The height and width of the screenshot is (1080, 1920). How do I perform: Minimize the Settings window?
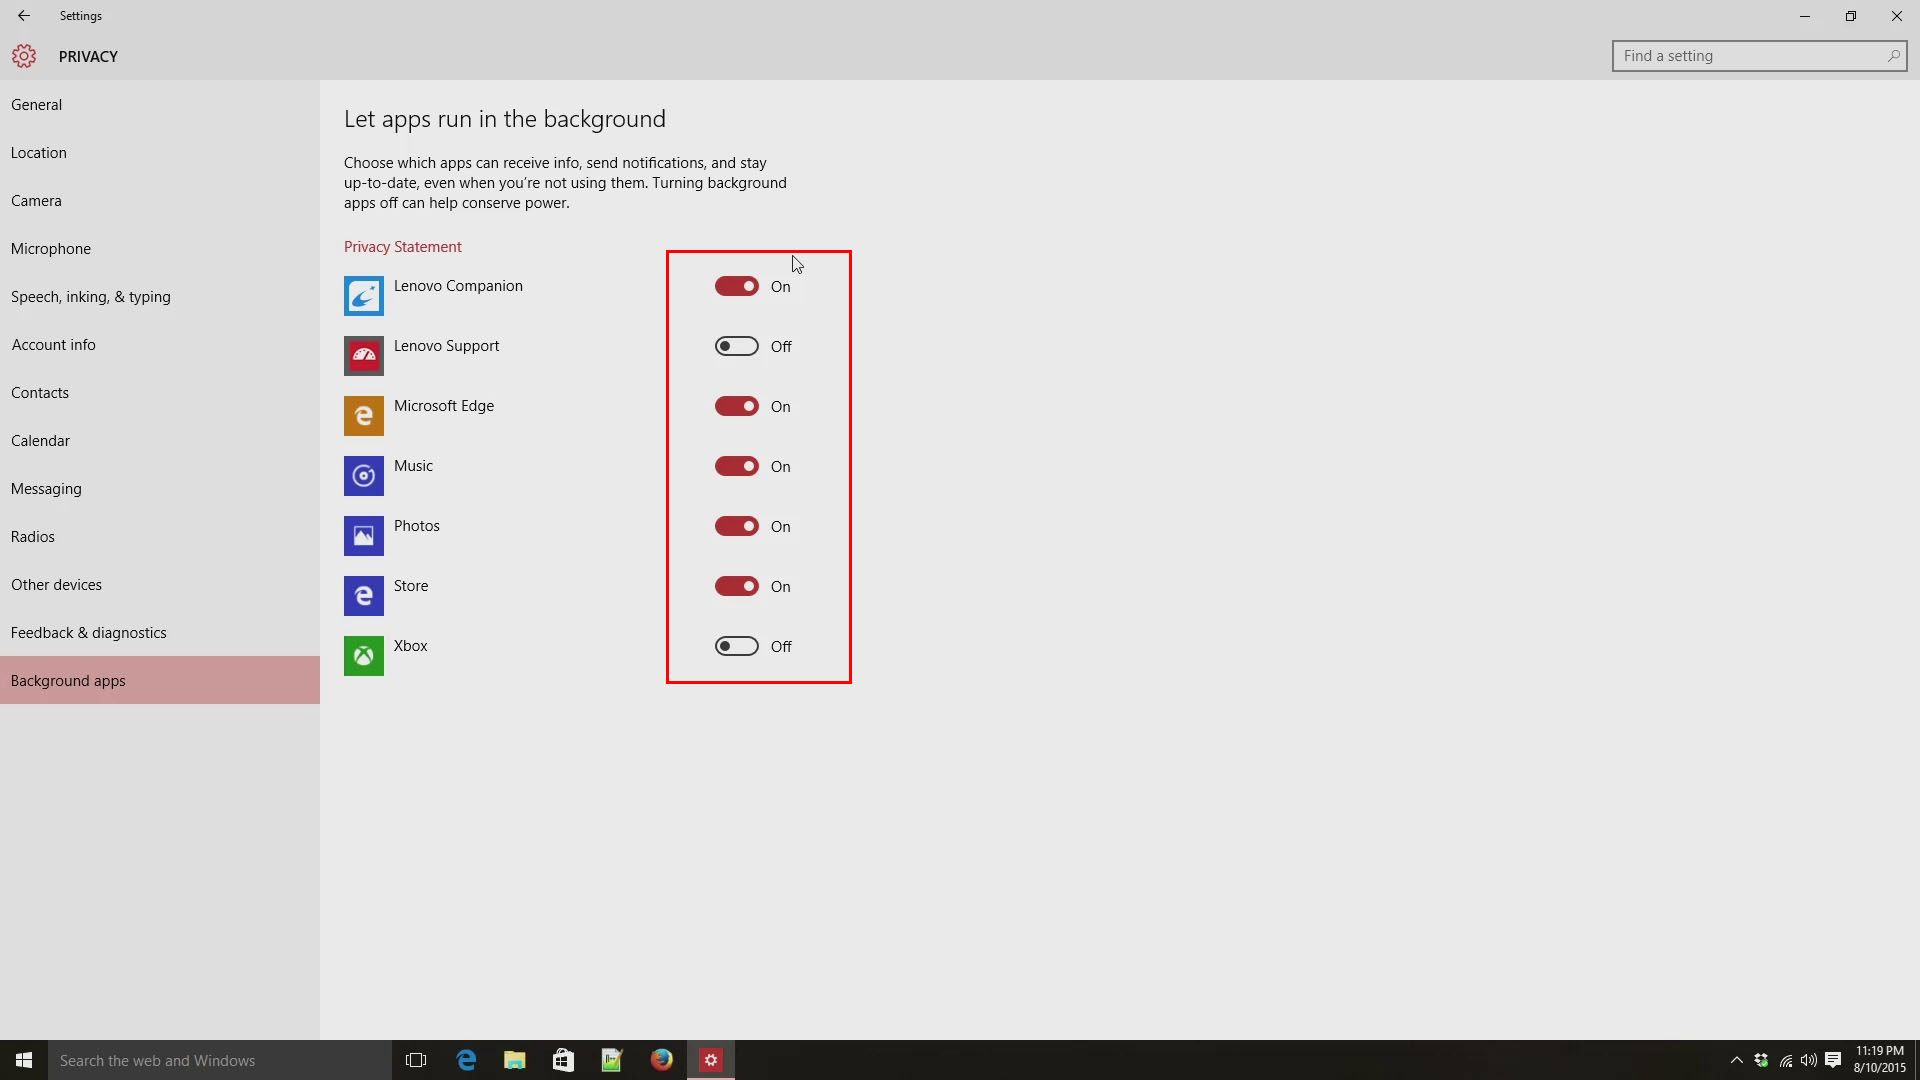point(1805,16)
